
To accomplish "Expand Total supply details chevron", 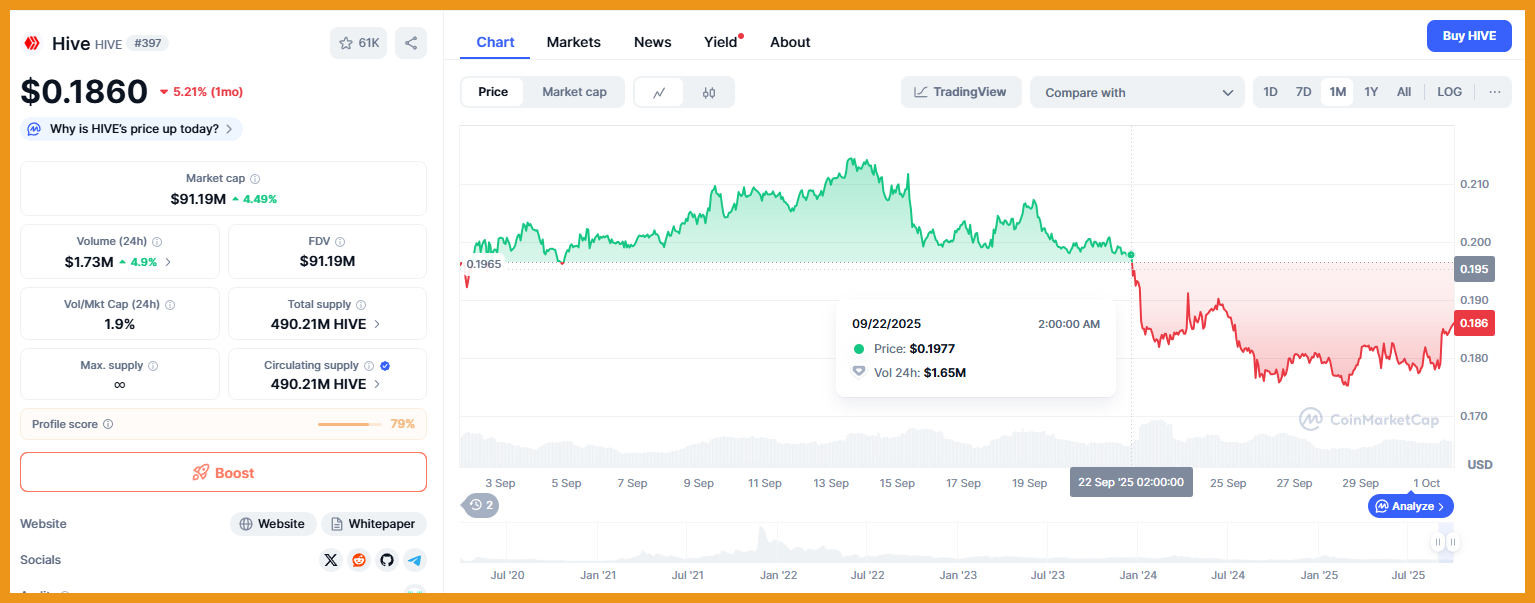I will click(x=377, y=325).
